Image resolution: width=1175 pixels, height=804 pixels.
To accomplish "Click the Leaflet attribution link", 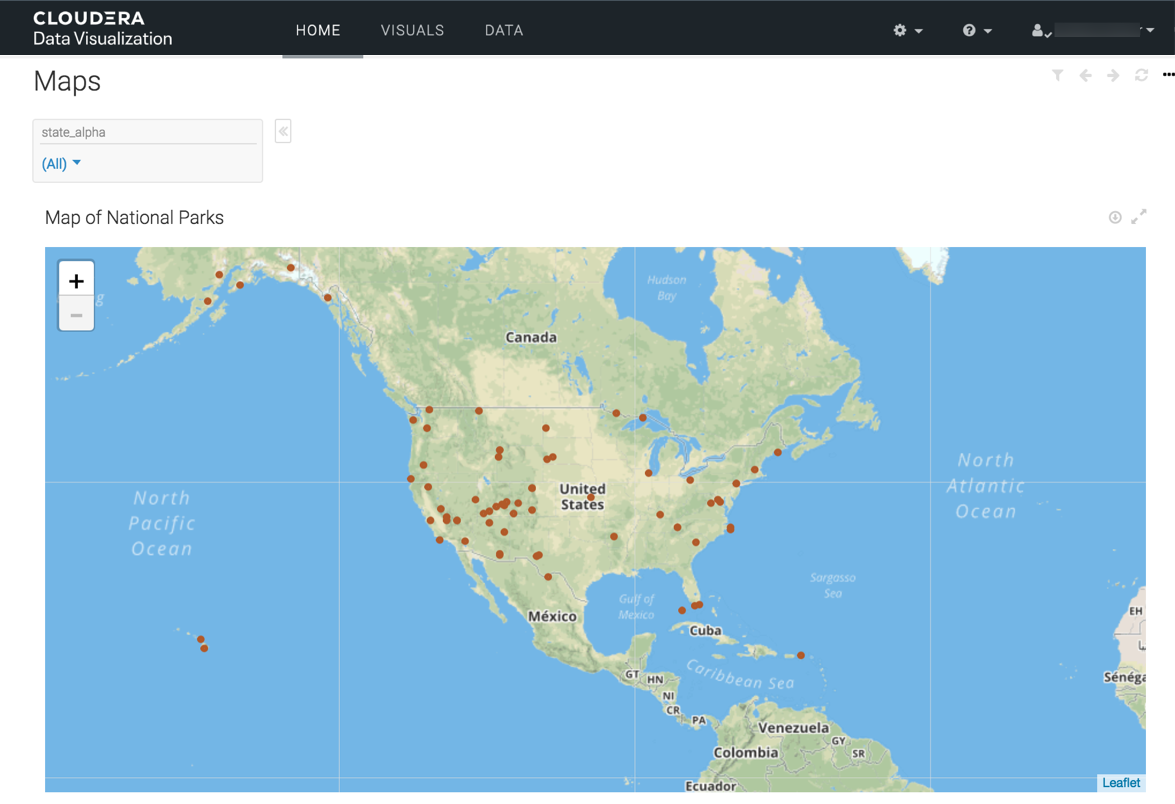I will [1121, 783].
